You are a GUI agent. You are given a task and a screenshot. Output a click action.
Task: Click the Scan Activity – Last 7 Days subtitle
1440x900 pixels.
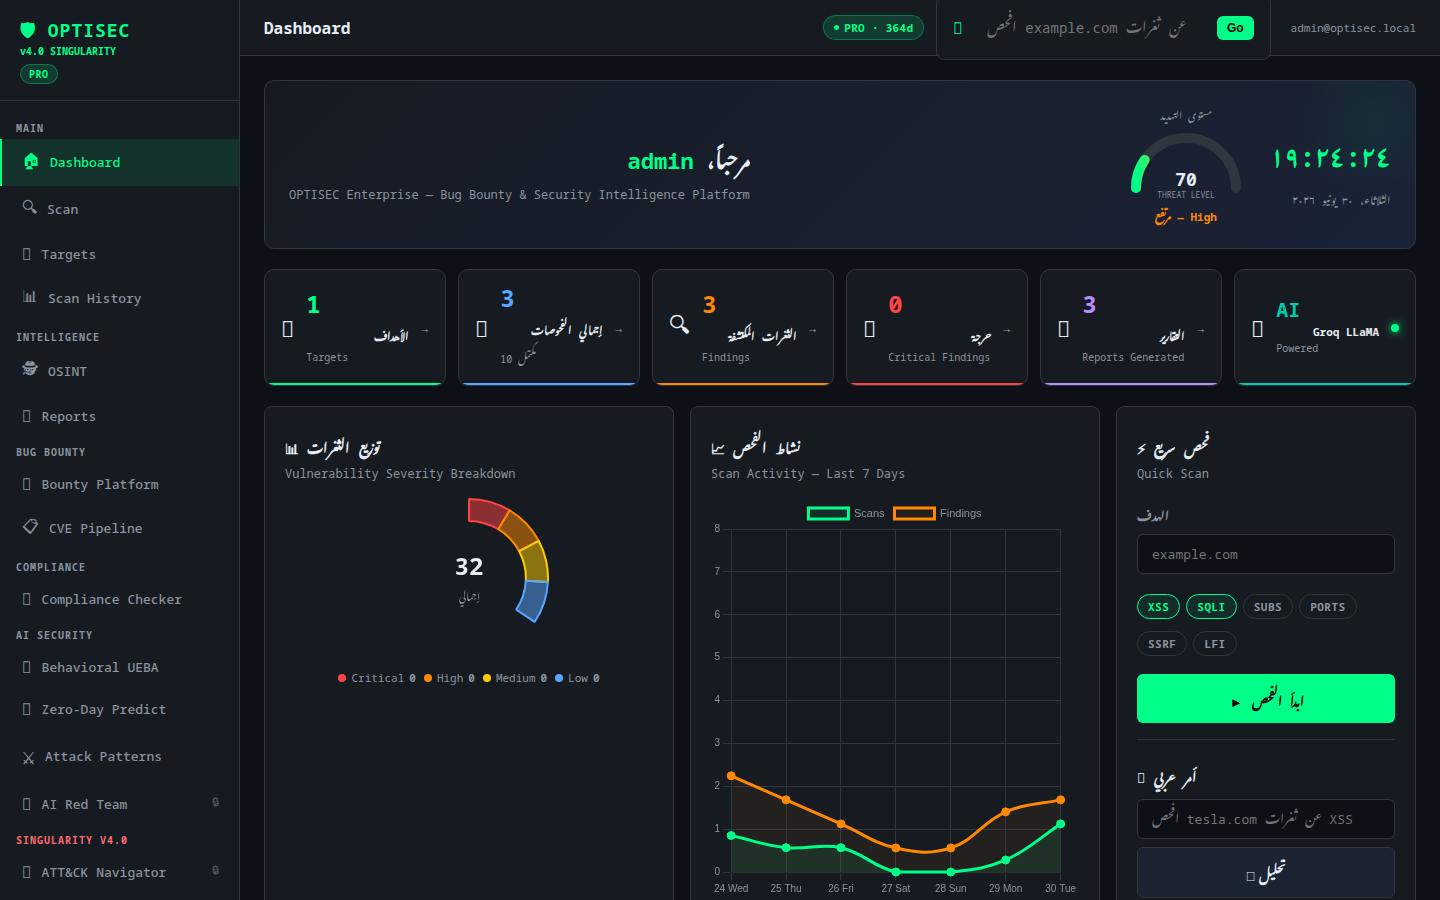(x=808, y=474)
